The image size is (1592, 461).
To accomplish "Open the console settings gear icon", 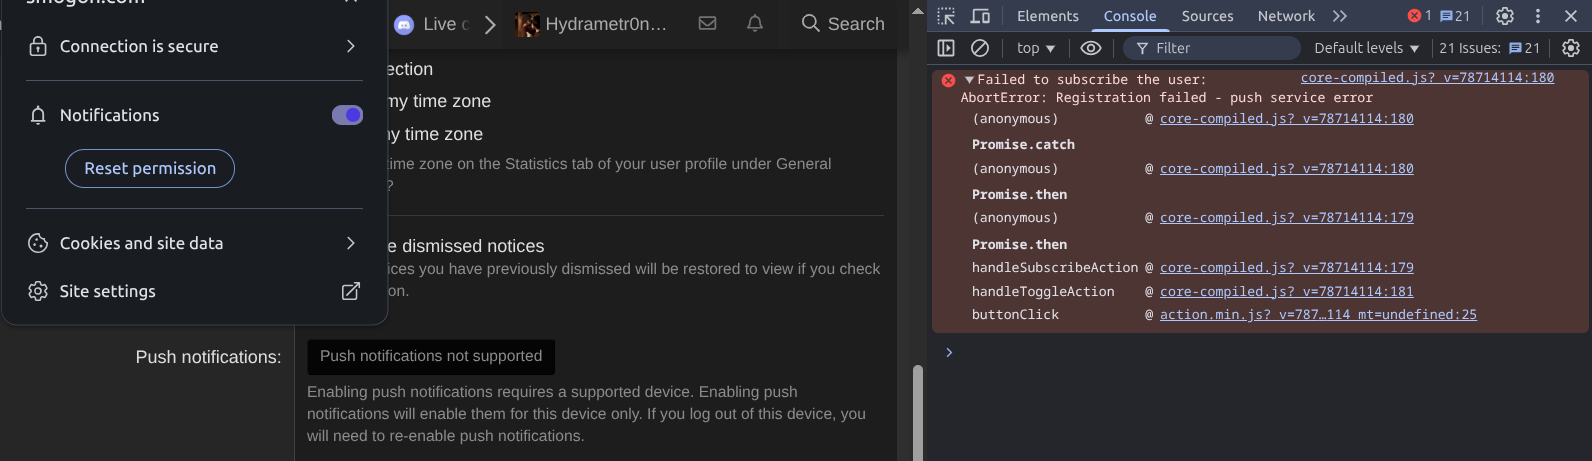I will point(1571,48).
